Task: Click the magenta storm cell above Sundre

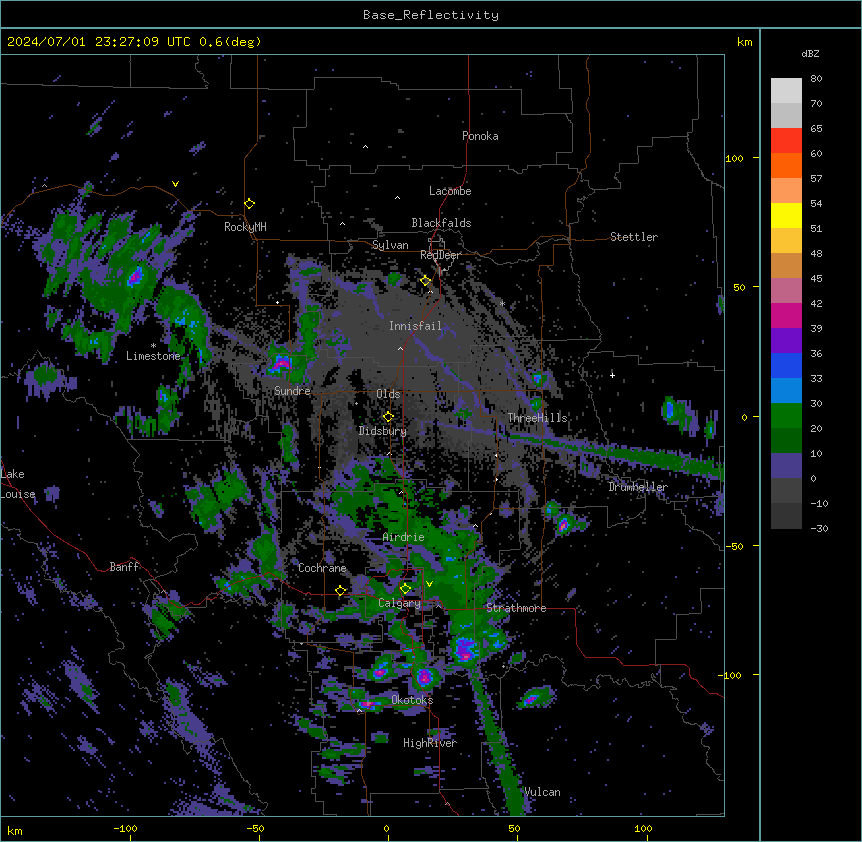Action: pyautogui.click(x=281, y=363)
